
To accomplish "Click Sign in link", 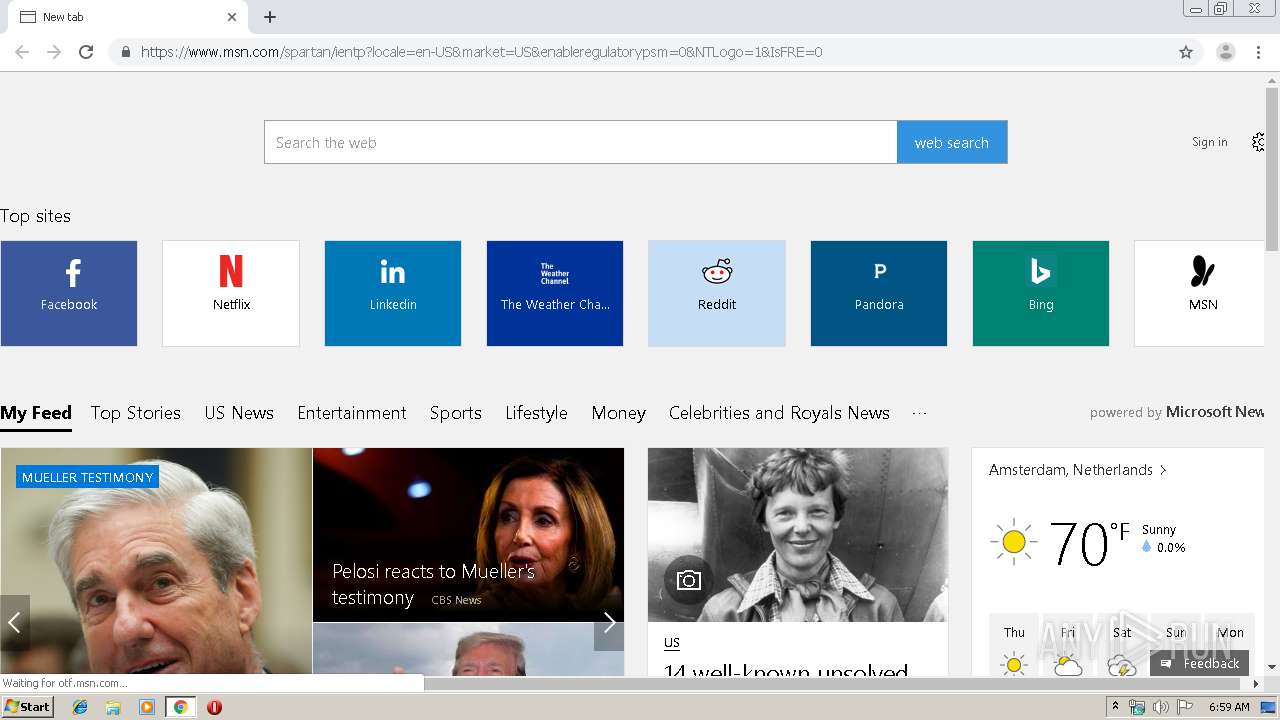I will 1209,142.
